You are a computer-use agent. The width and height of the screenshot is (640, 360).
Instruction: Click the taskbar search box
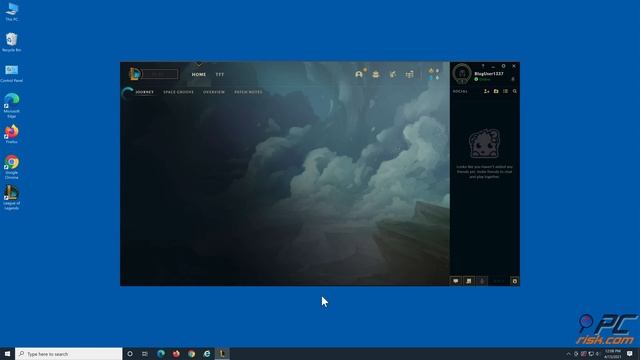click(x=69, y=354)
